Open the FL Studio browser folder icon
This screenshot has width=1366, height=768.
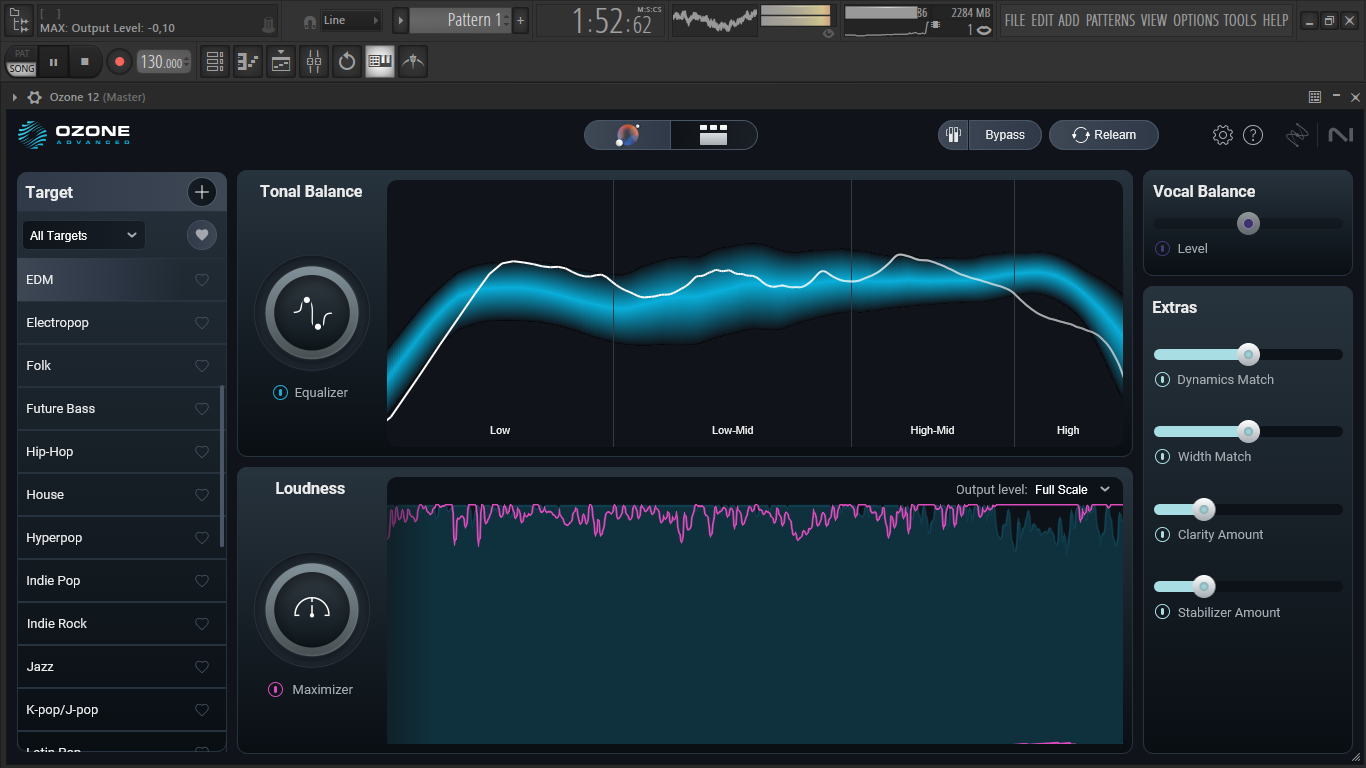19,20
